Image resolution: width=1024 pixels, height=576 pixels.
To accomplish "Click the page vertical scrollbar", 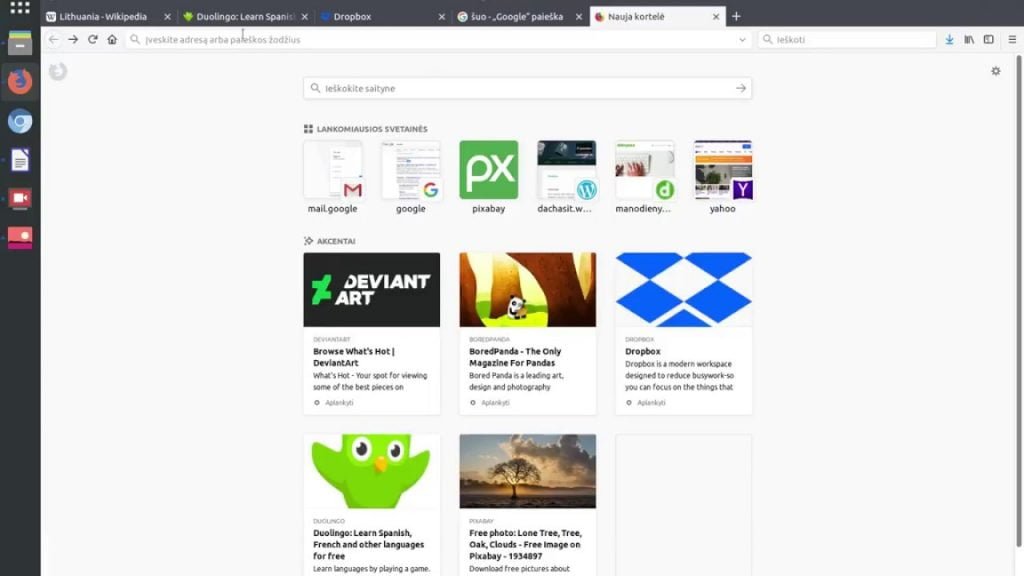I will (1019, 300).
